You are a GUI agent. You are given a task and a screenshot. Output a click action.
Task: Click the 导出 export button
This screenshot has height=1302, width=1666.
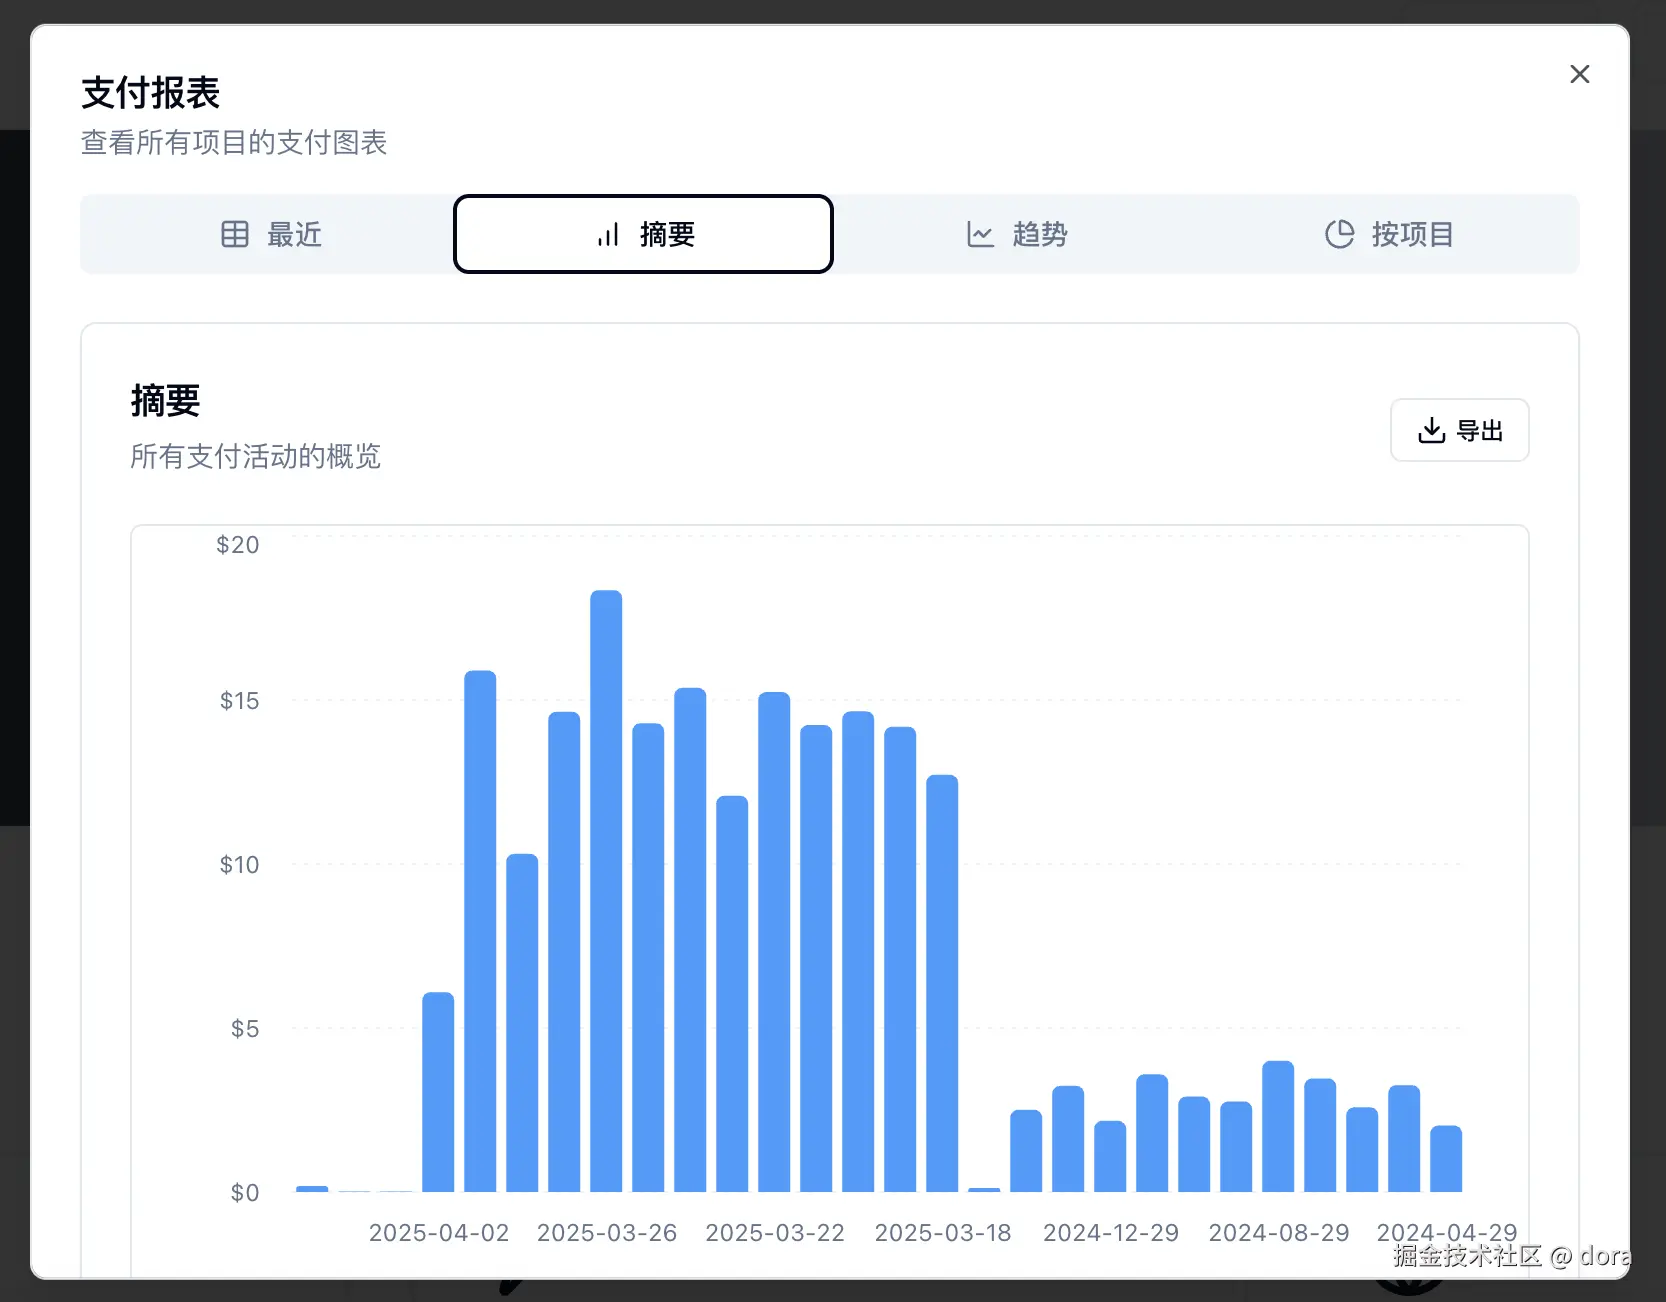pos(1459,430)
